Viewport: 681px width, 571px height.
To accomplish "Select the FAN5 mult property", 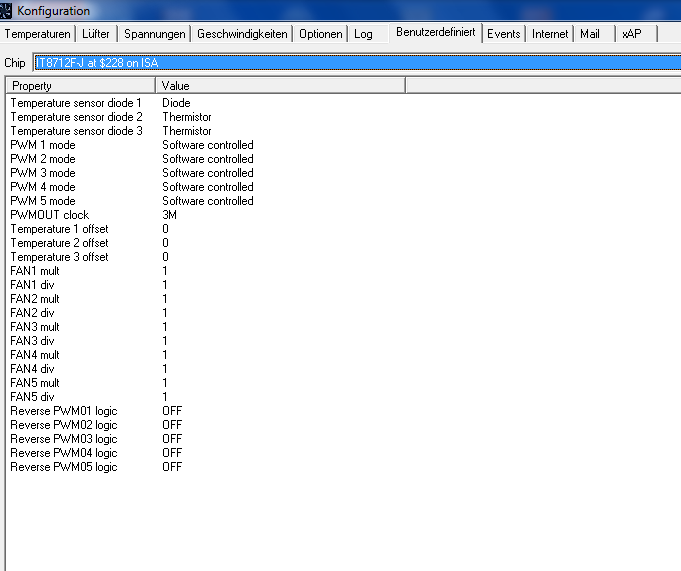I will point(35,383).
